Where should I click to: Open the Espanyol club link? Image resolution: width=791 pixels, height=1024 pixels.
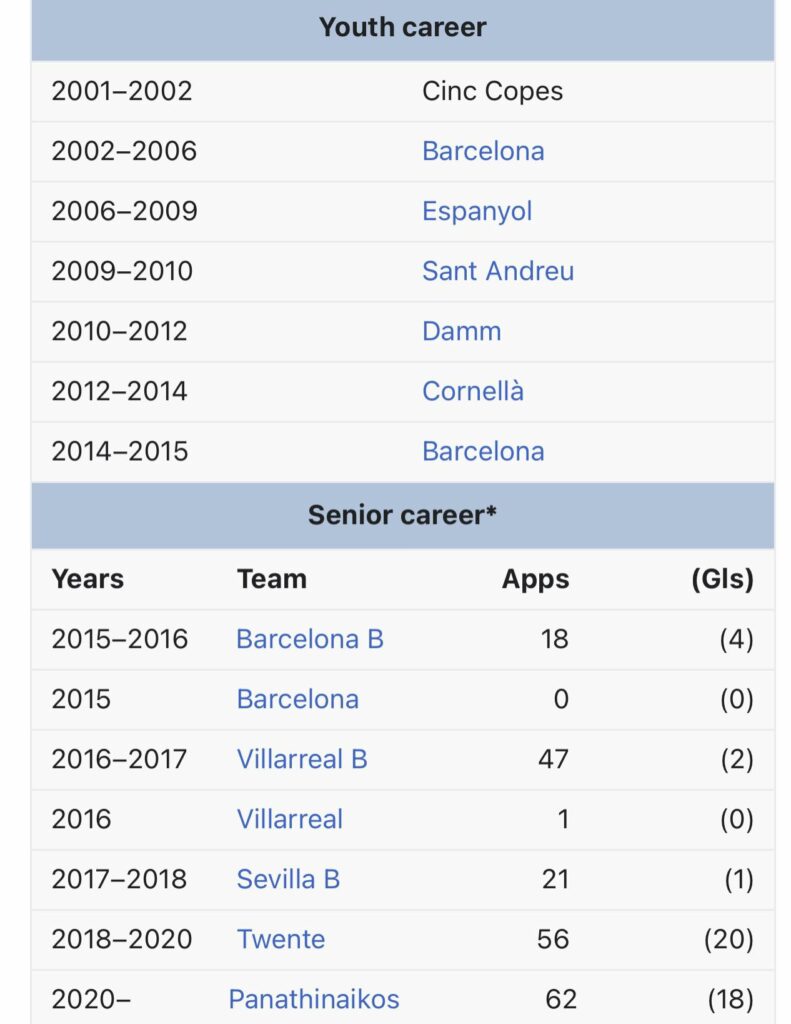[477, 211]
